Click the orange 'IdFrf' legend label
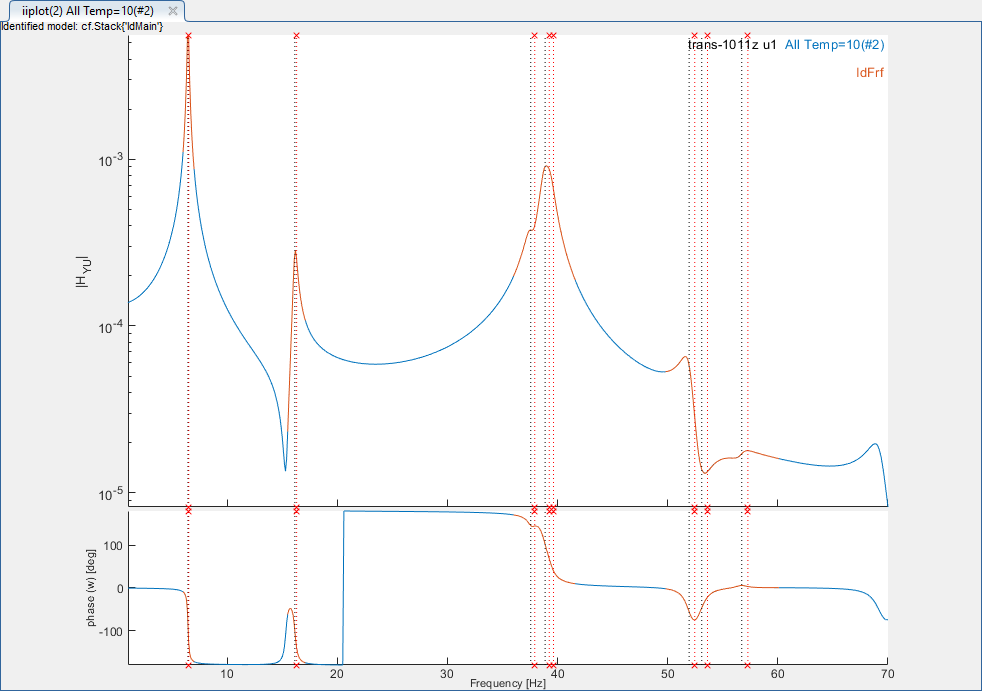The height and width of the screenshot is (691, 982). (869, 73)
